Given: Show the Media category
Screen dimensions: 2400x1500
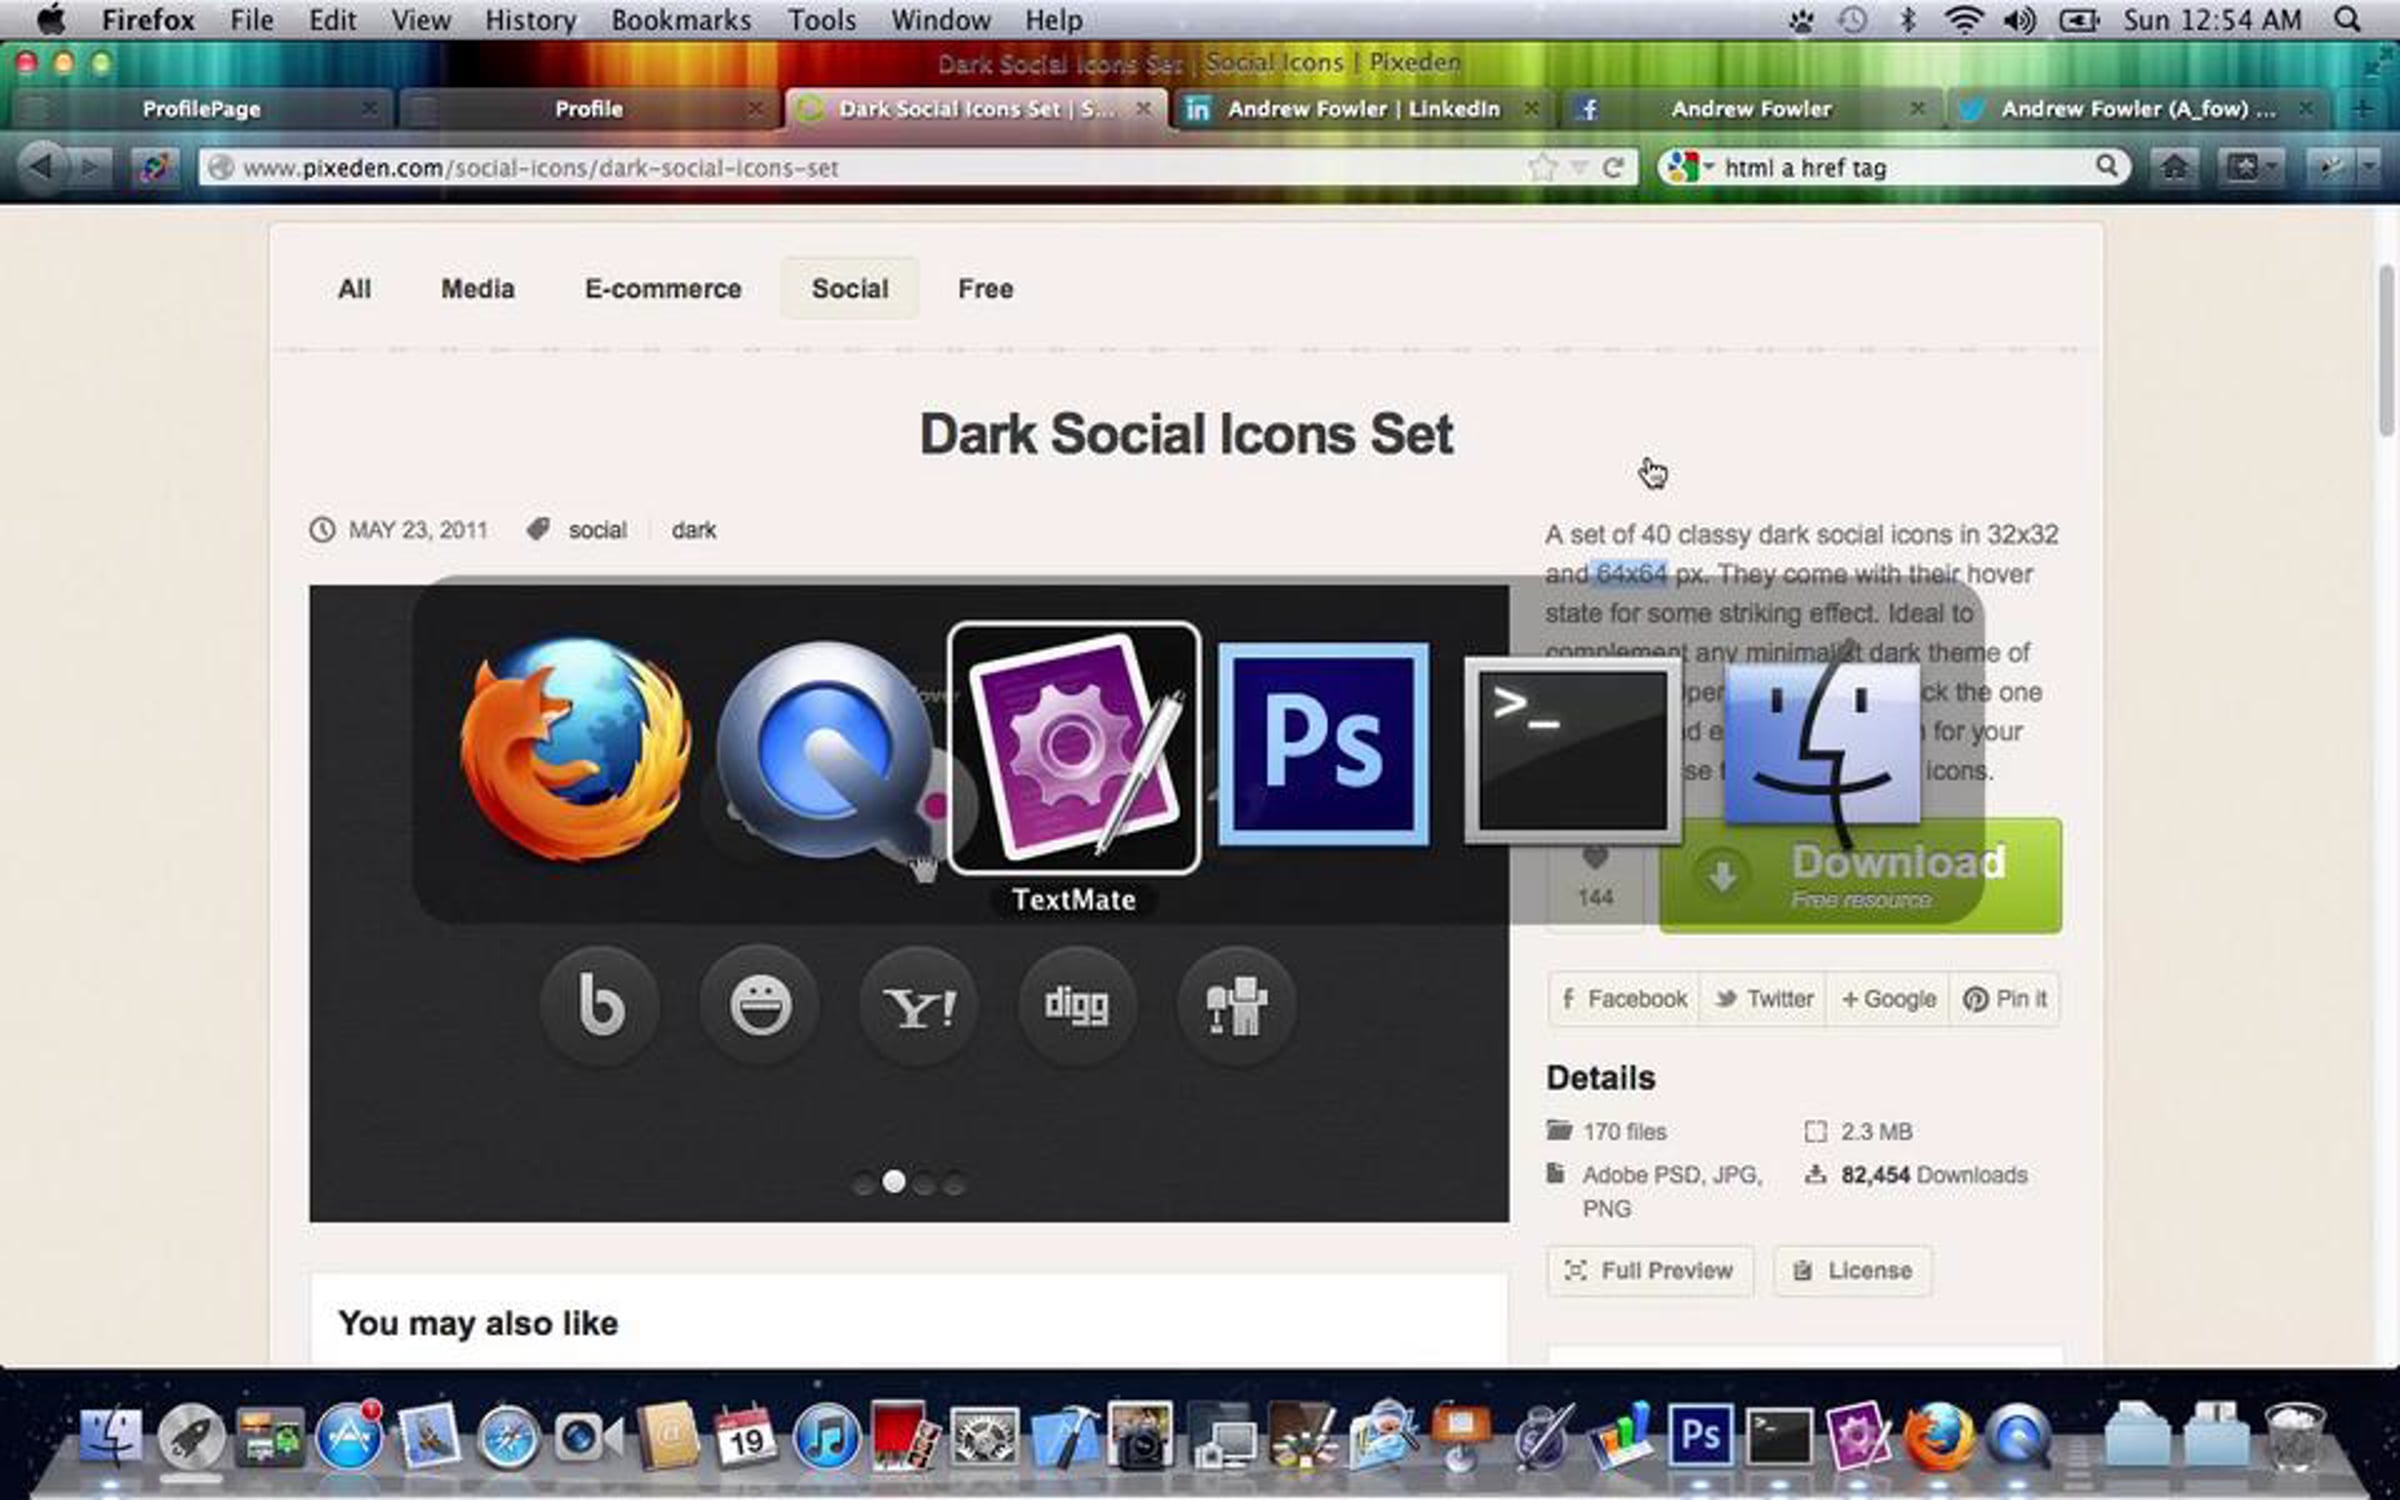Looking at the screenshot, I should [x=478, y=289].
